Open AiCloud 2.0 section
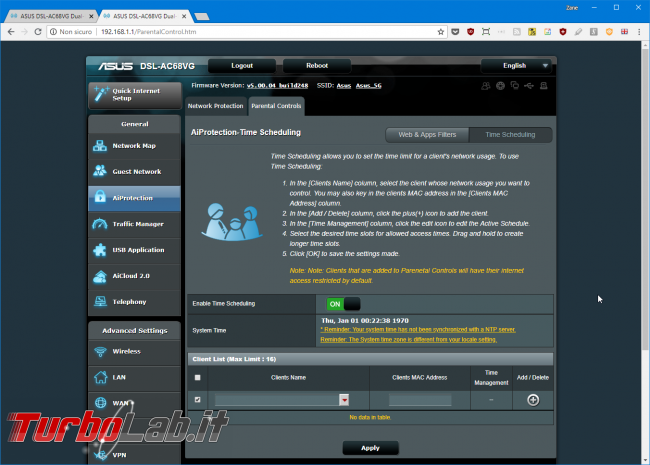 (135, 276)
